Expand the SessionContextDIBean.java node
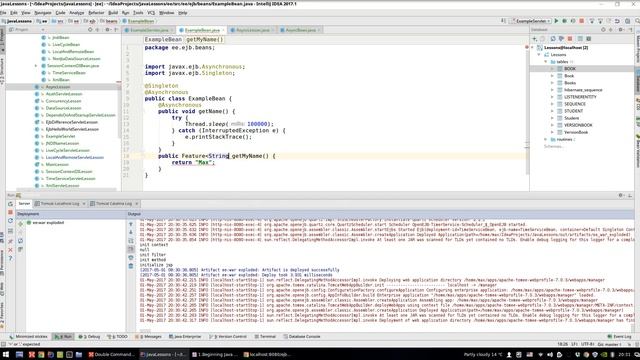 36,66
